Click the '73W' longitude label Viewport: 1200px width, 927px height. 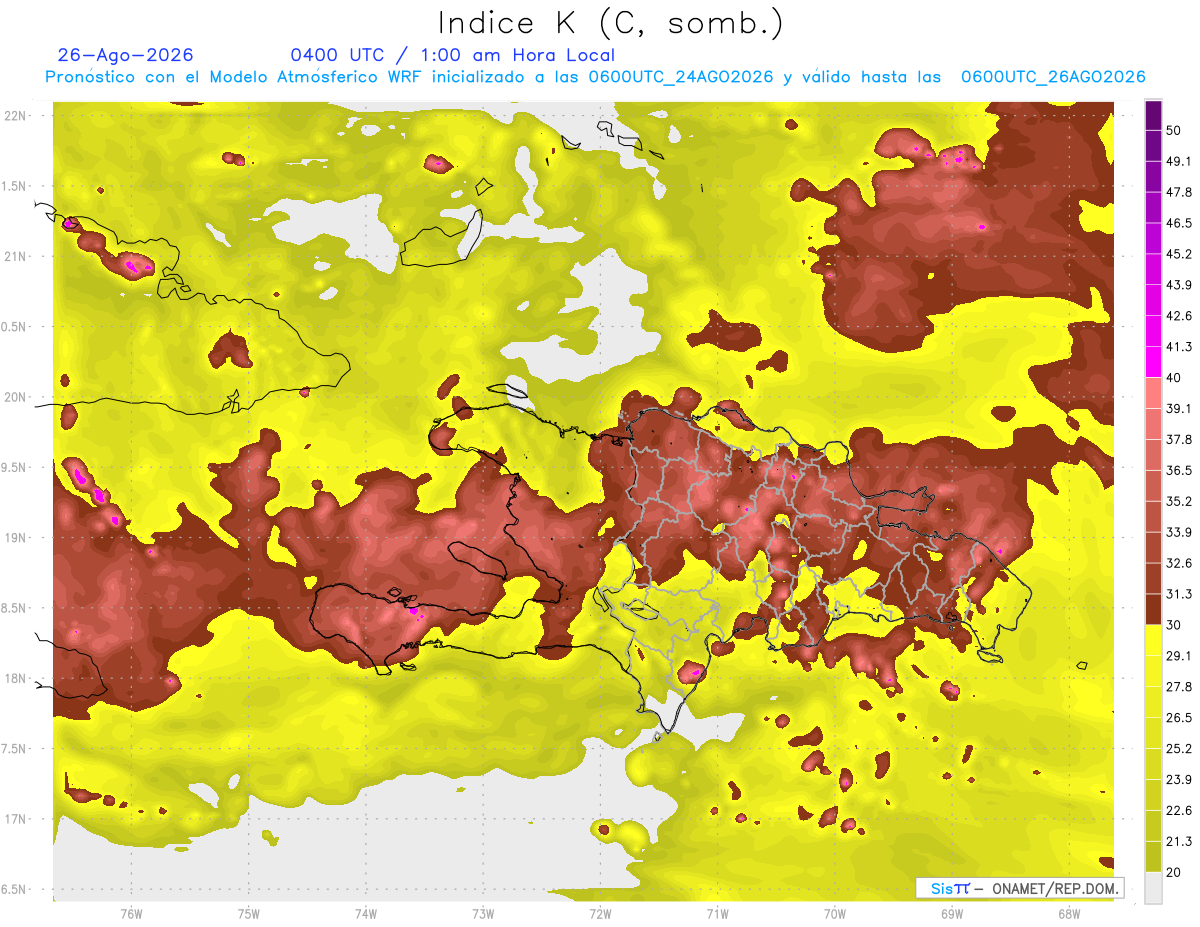(x=483, y=913)
